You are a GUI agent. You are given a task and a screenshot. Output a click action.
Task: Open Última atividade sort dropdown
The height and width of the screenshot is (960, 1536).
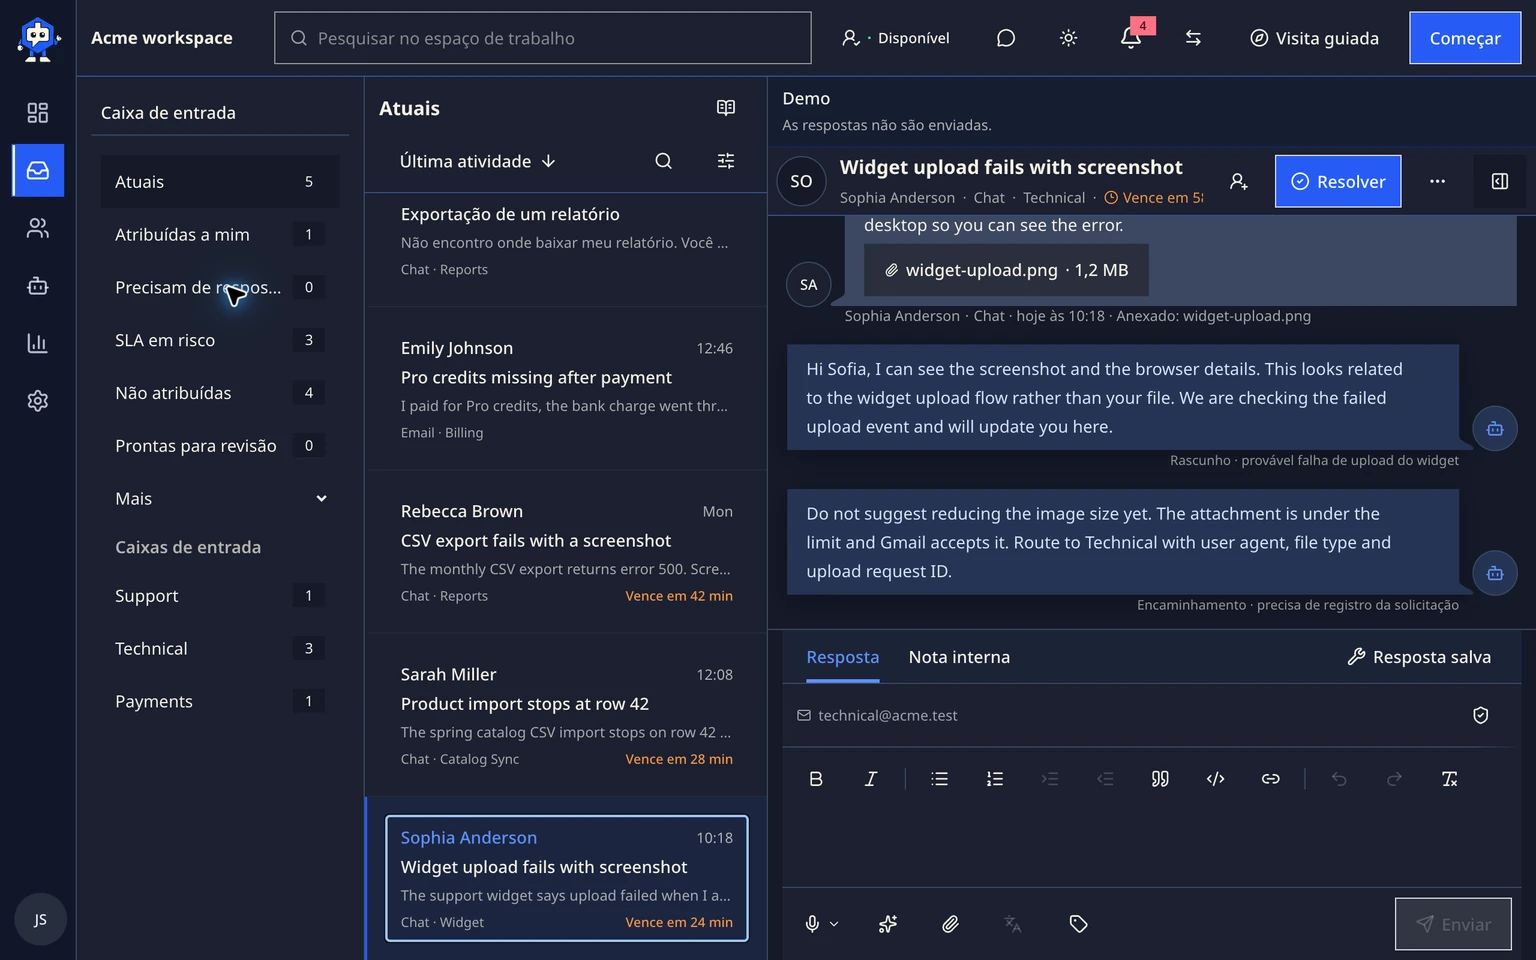point(477,161)
